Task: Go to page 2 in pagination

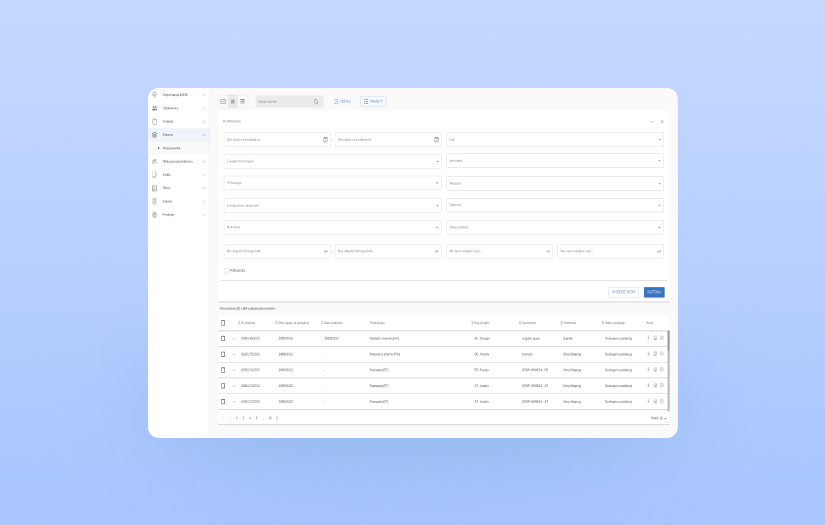Action: (237, 418)
